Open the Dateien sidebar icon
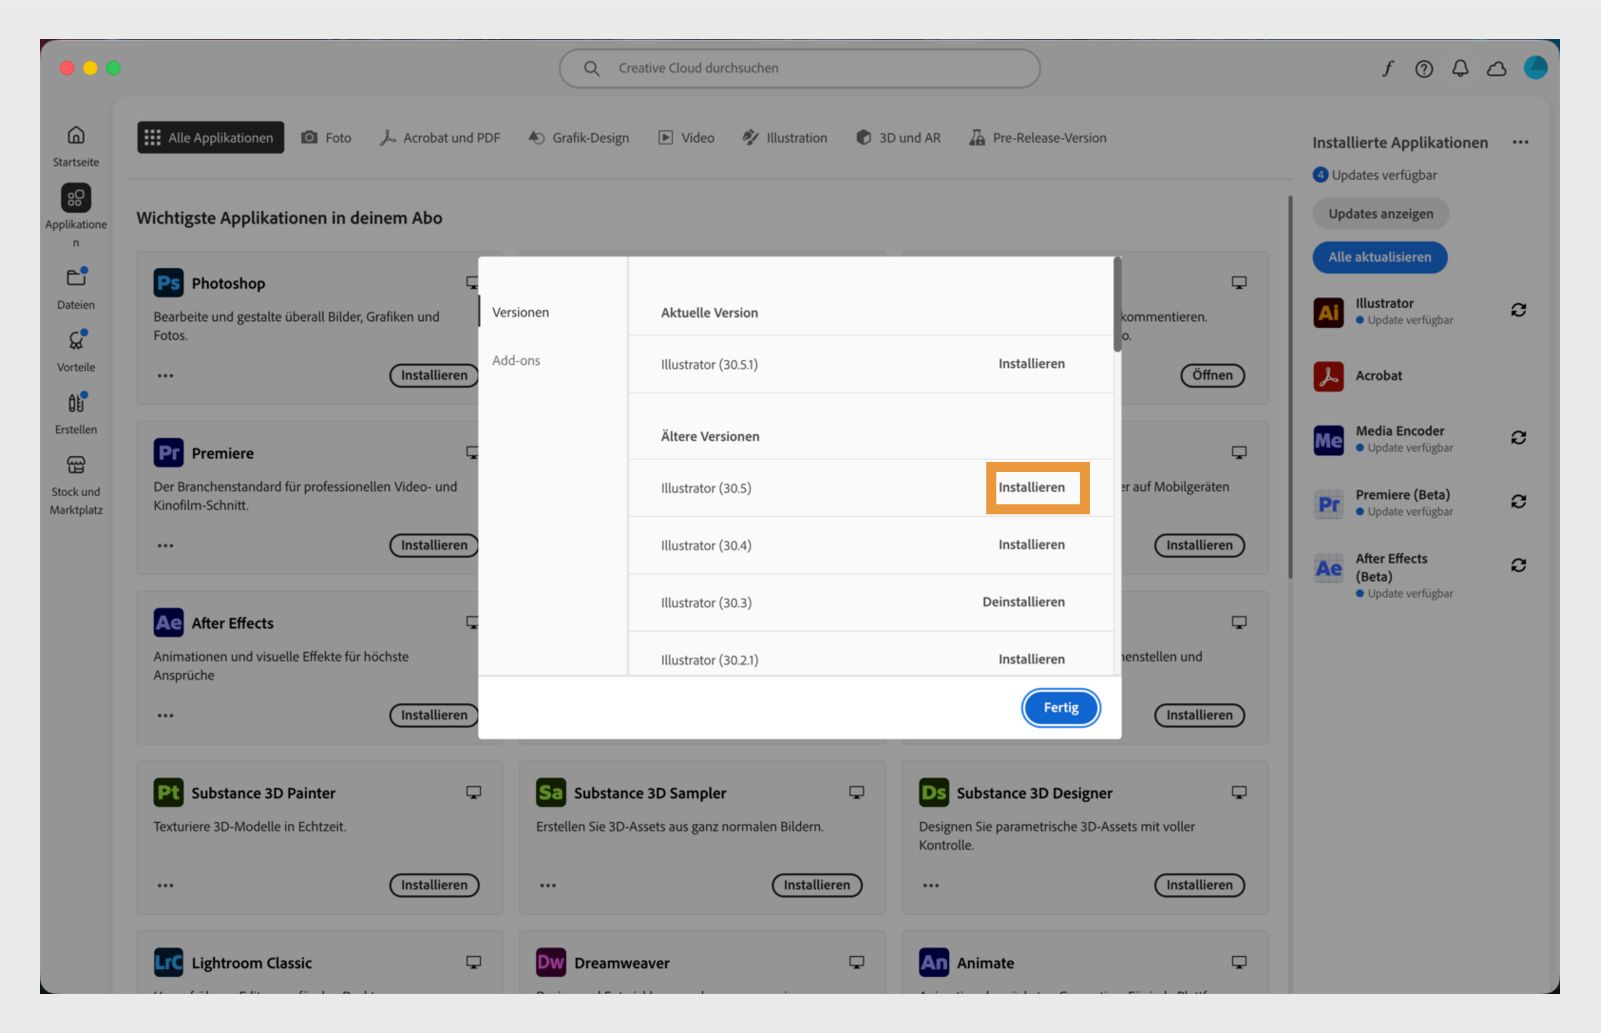Image resolution: width=1601 pixels, height=1034 pixels. [76, 277]
